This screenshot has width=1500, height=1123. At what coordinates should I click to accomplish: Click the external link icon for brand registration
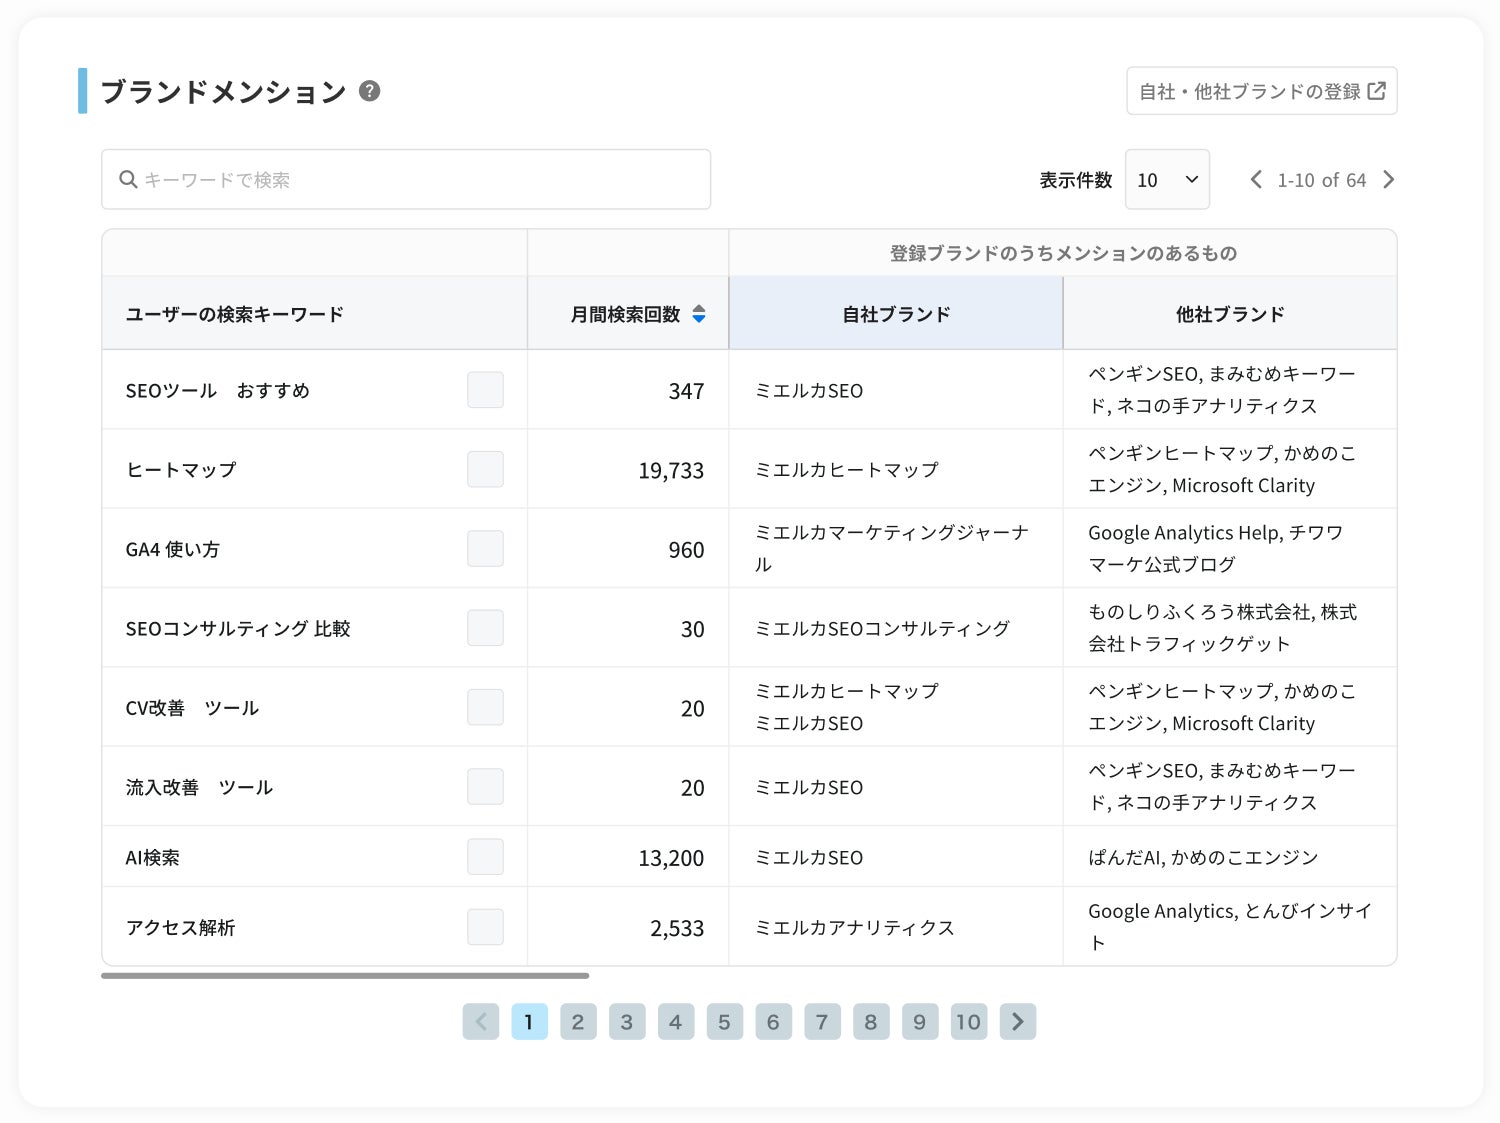pyautogui.click(x=1377, y=91)
